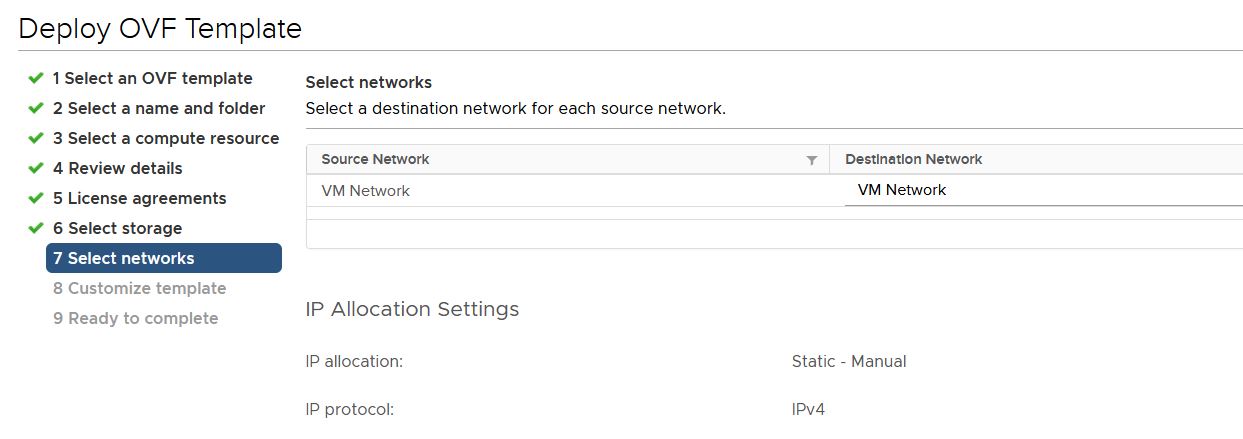This screenshot has height=439, width=1243.
Task: Click step 9 Ready to complete
Action: [x=135, y=318]
